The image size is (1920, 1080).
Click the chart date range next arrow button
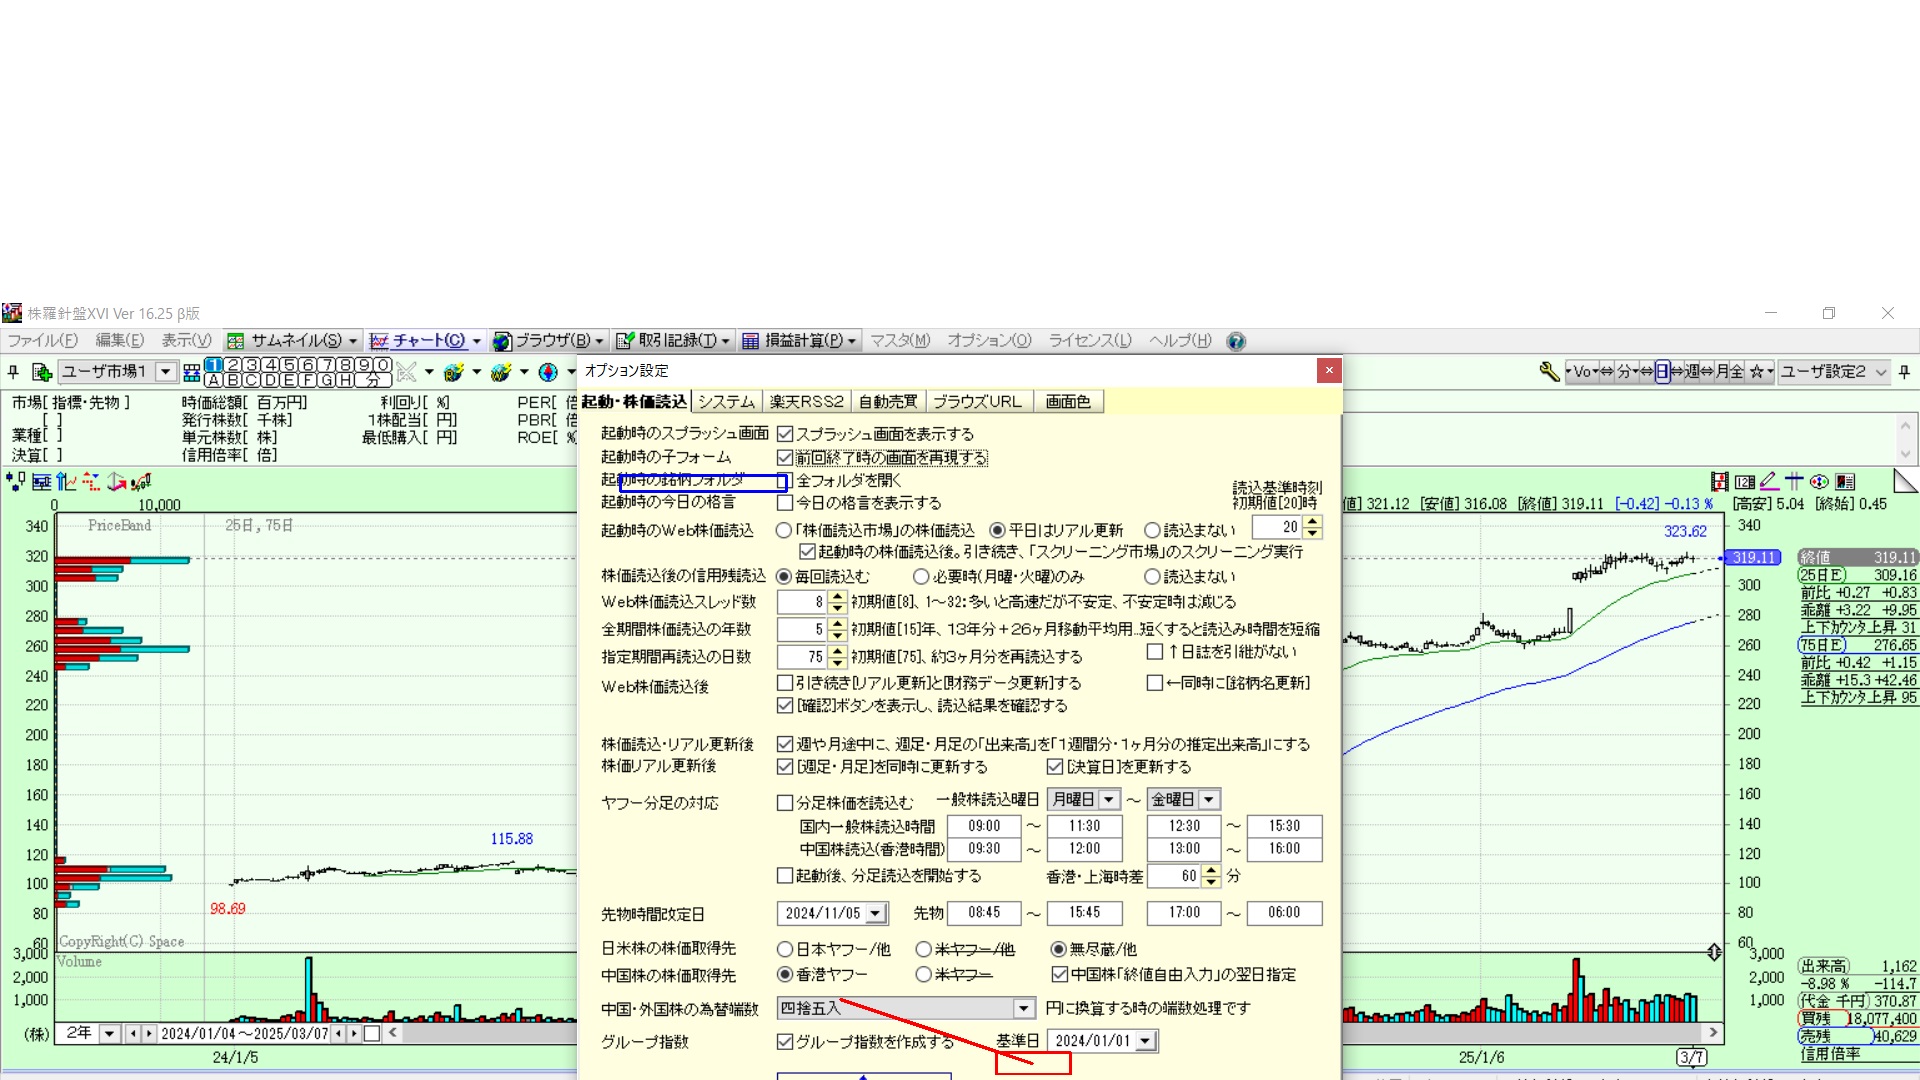click(x=353, y=1034)
